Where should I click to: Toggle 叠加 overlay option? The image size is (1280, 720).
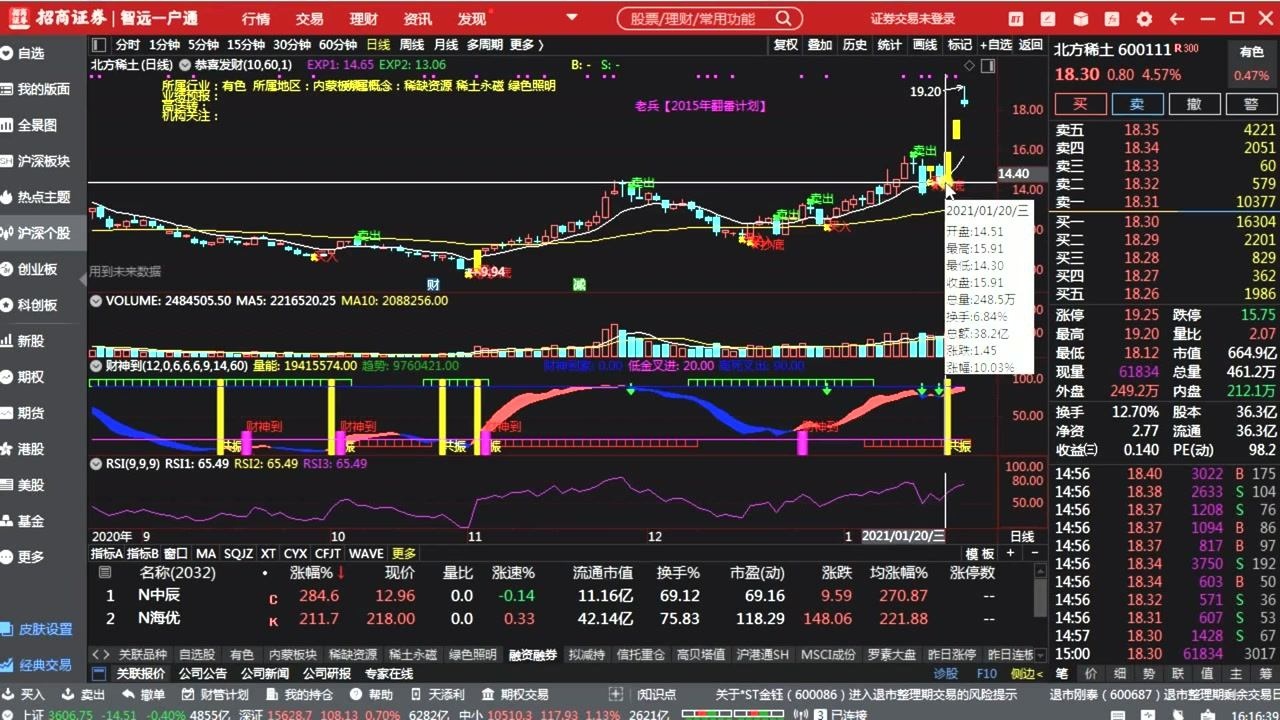pyautogui.click(x=820, y=44)
